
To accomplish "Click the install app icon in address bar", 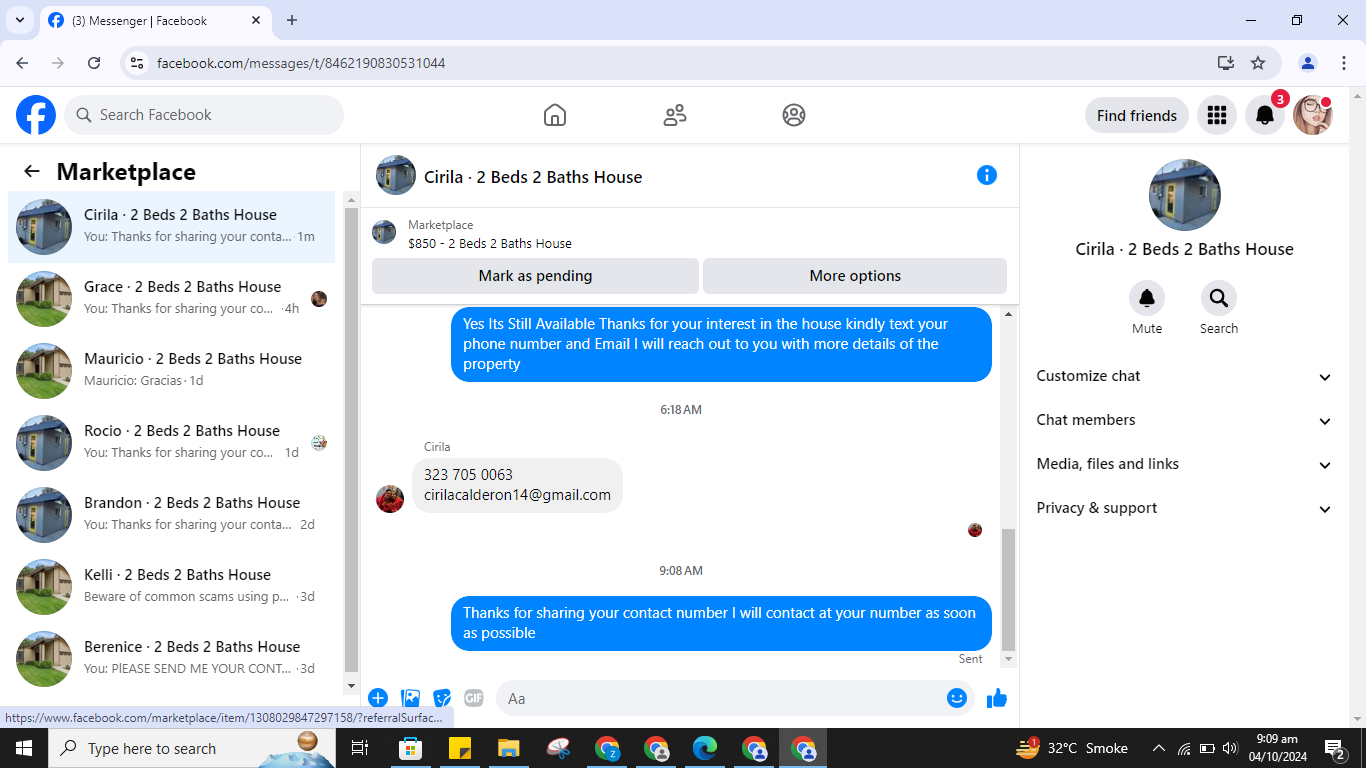I will pos(1226,63).
